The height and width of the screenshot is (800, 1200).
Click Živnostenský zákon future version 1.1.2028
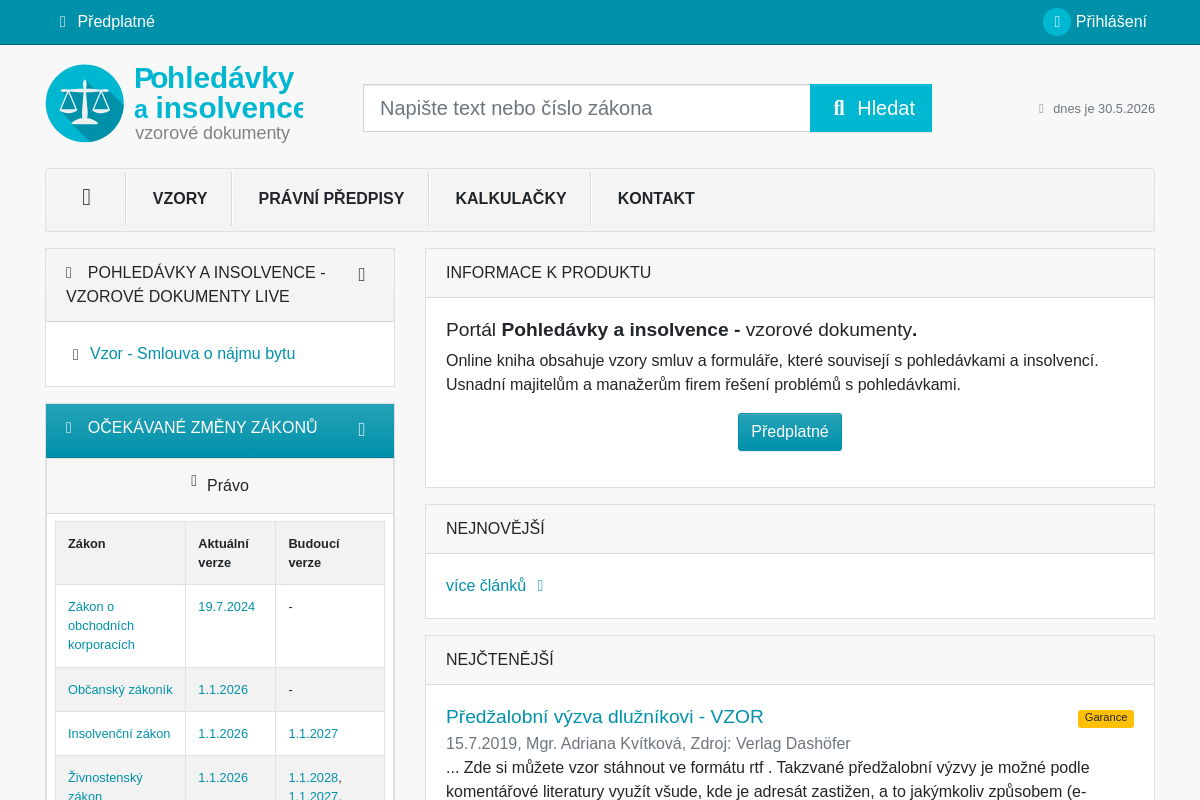(313, 778)
